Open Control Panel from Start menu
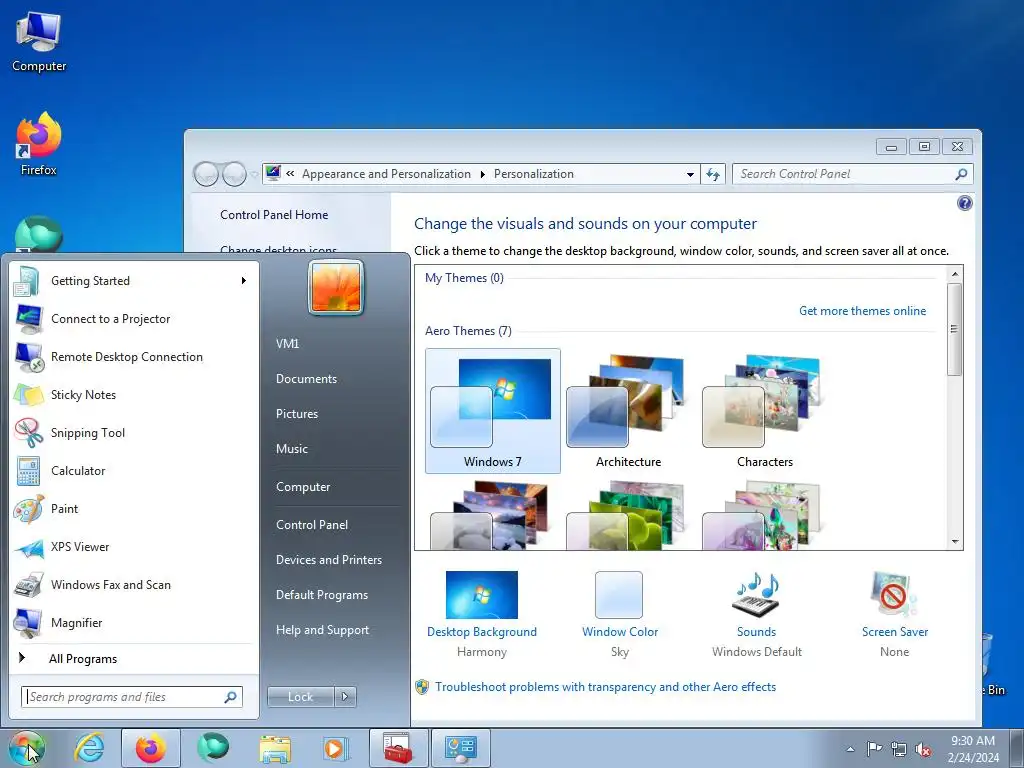The height and width of the screenshot is (768, 1024). (312, 525)
